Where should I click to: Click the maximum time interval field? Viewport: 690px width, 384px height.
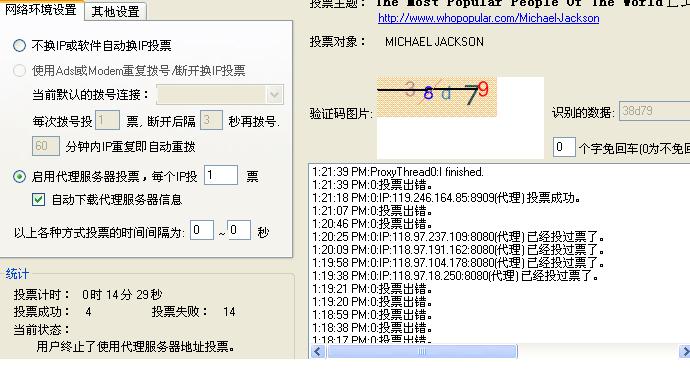coord(239,230)
